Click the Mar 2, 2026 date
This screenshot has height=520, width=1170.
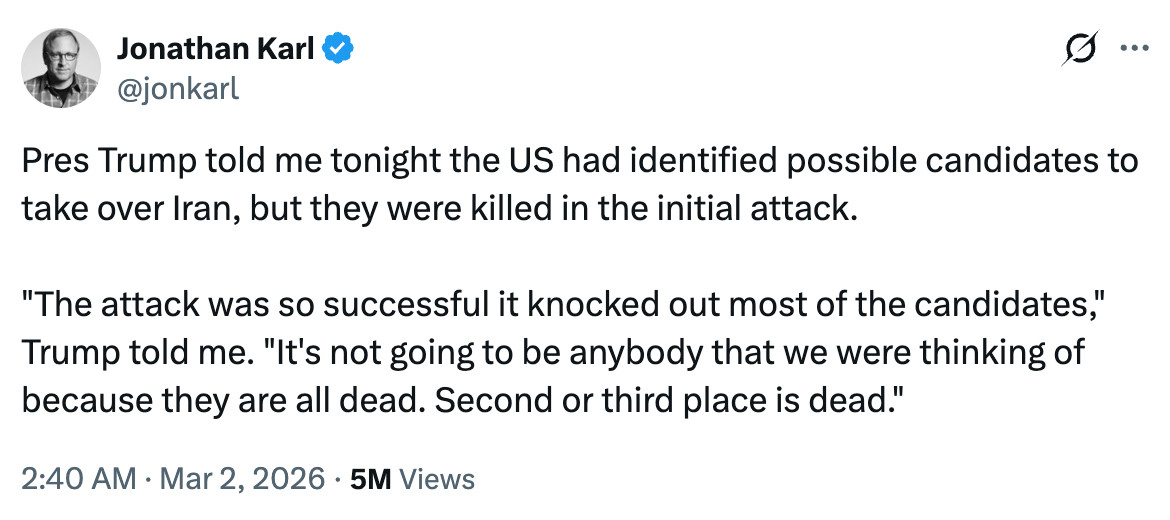point(240,478)
